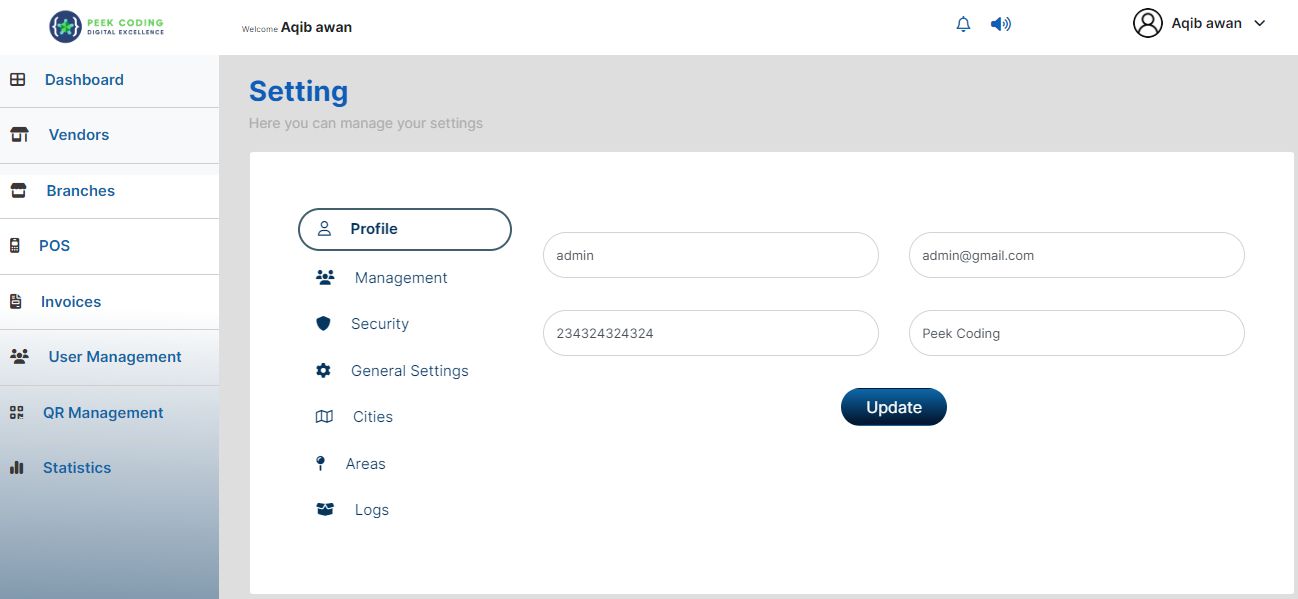Screen dimensions: 1298x599
Task: Click the Areas pin icon
Action: 320,464
